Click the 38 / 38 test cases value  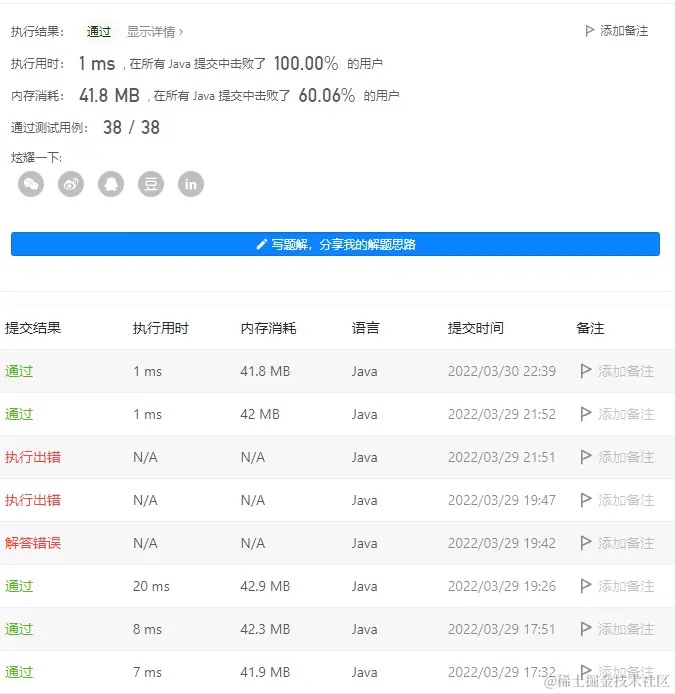click(131, 127)
